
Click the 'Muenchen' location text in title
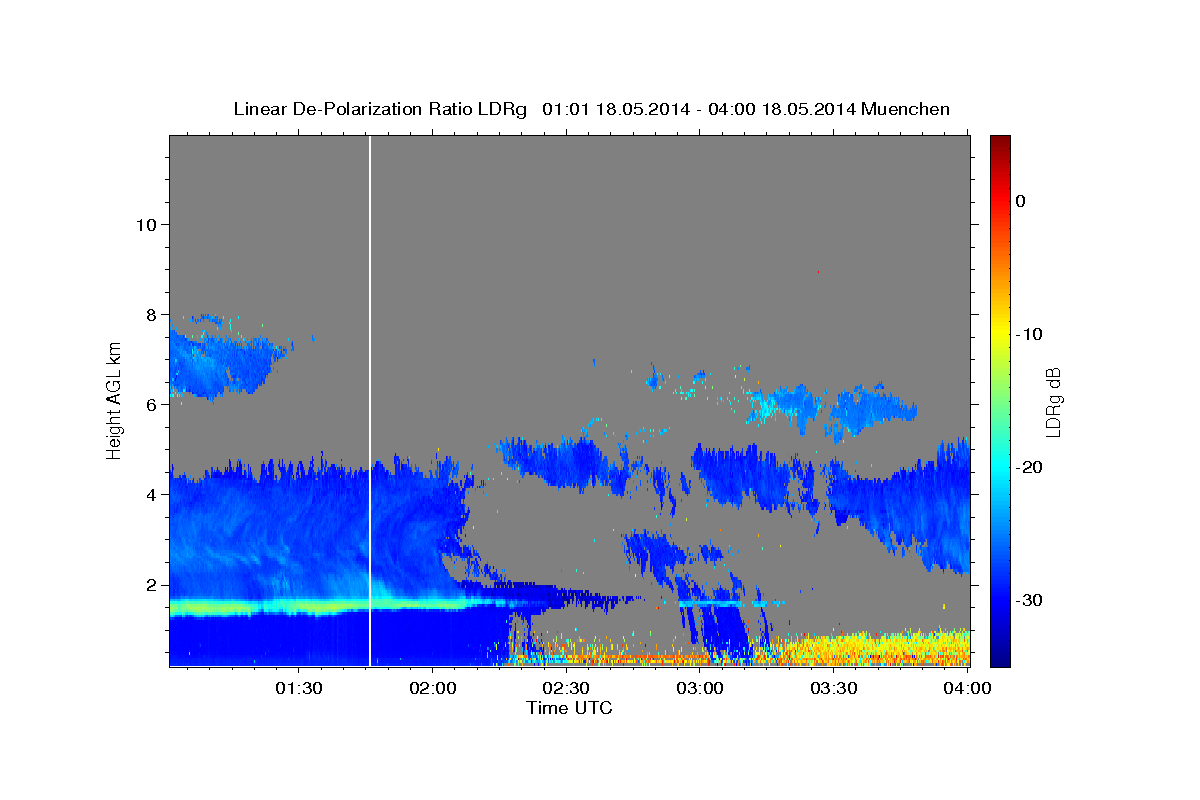tap(905, 109)
